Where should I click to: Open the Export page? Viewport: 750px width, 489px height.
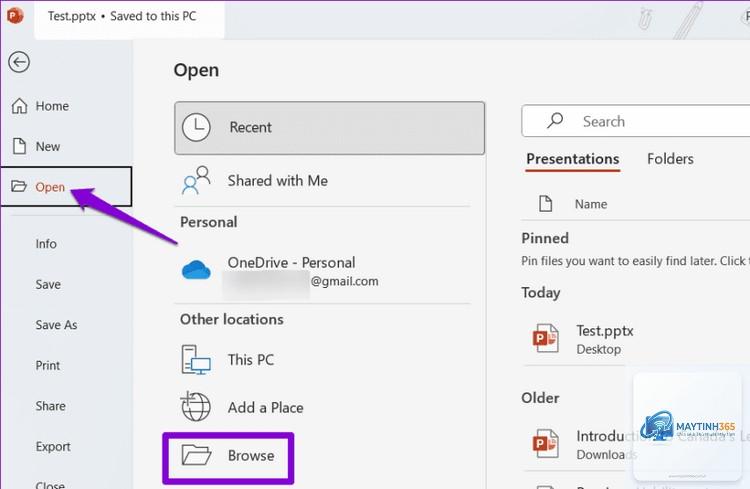click(53, 447)
